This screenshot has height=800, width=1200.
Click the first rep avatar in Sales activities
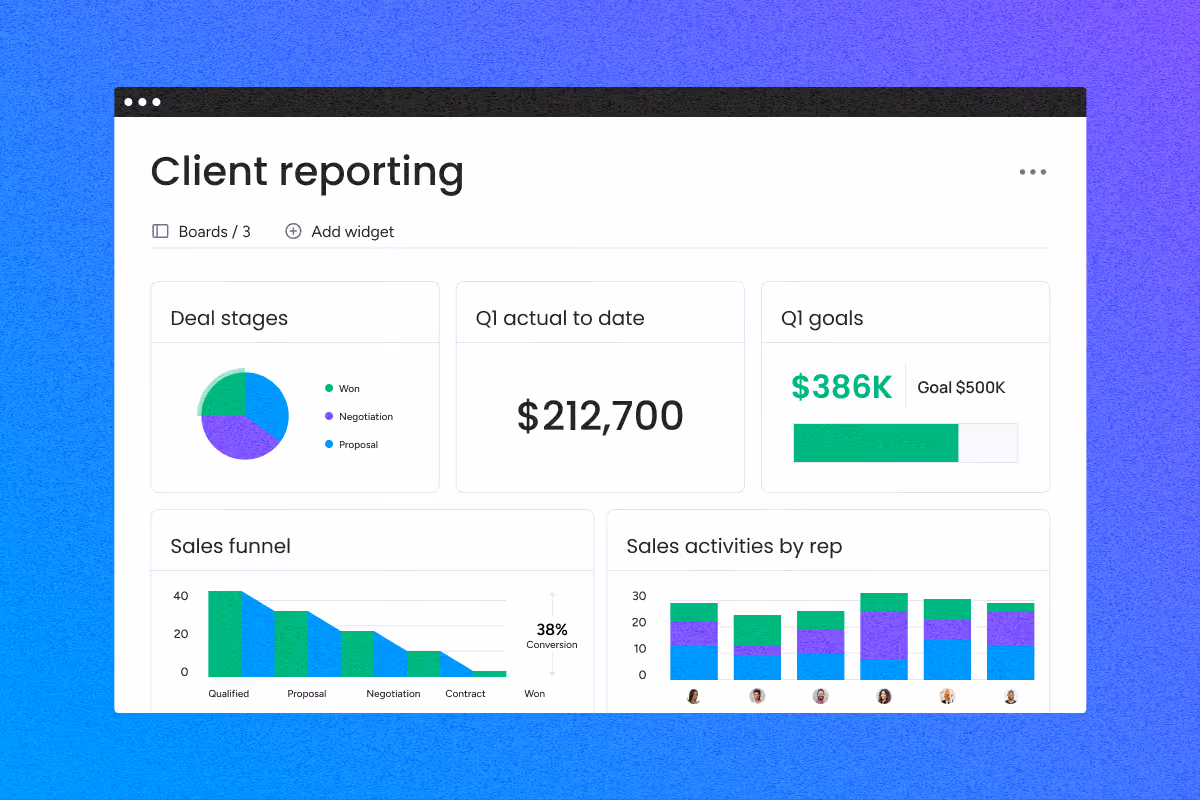tap(694, 696)
